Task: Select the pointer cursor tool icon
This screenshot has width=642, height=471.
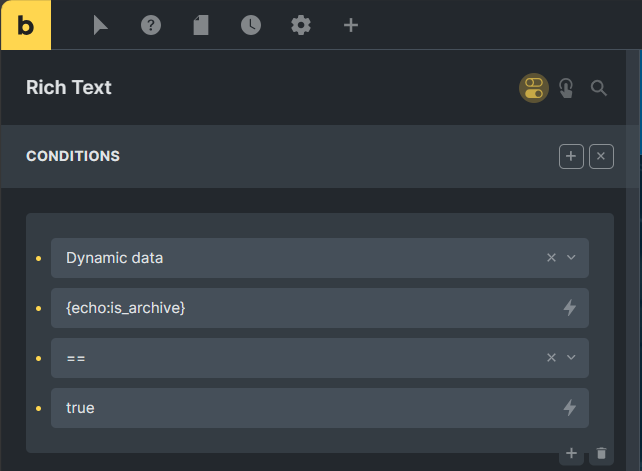Action: point(100,25)
